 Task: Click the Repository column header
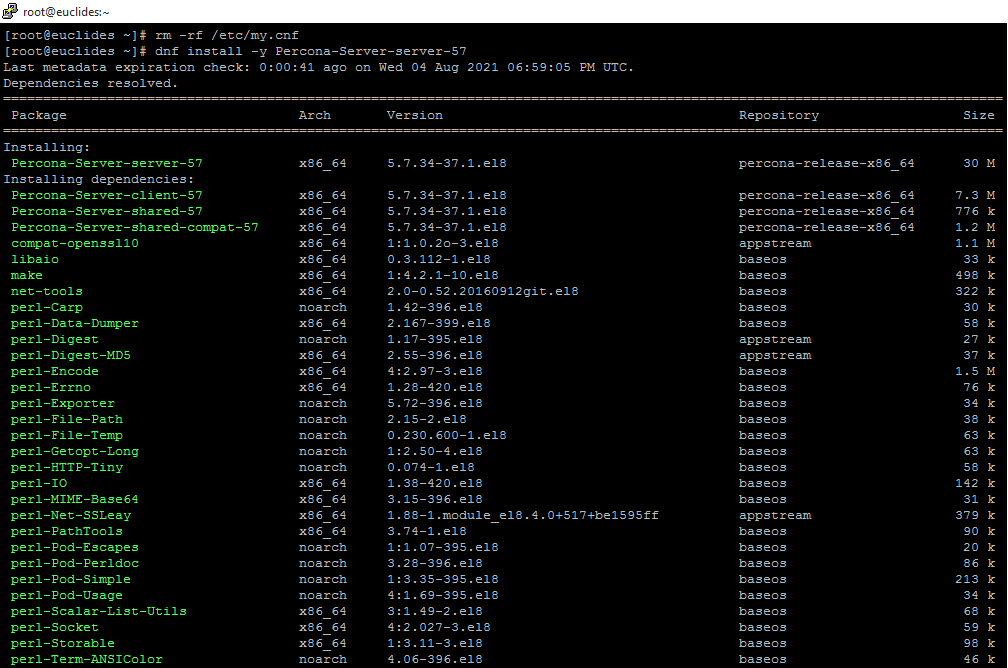click(x=778, y=115)
